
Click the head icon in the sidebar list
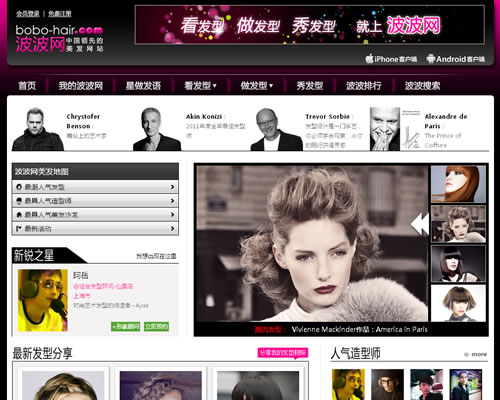19,201
